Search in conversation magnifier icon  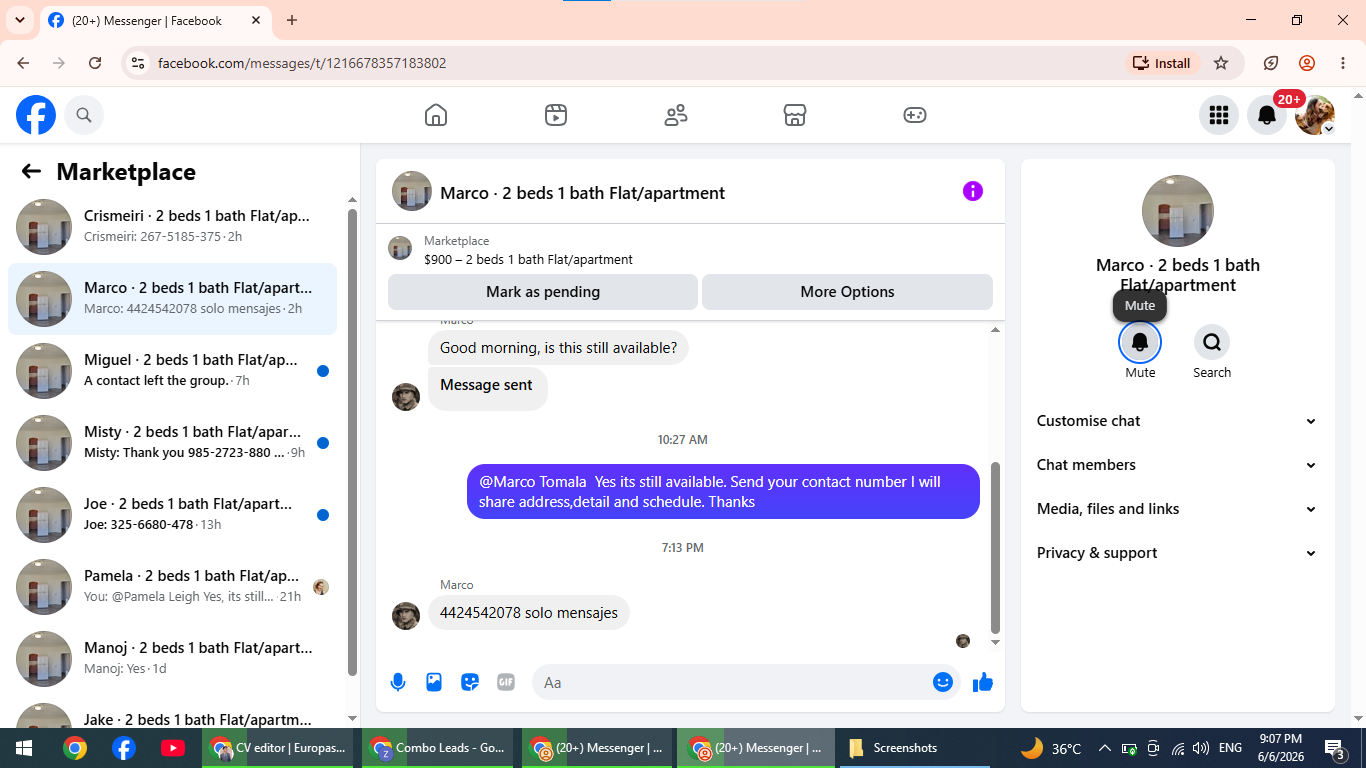click(x=1212, y=342)
